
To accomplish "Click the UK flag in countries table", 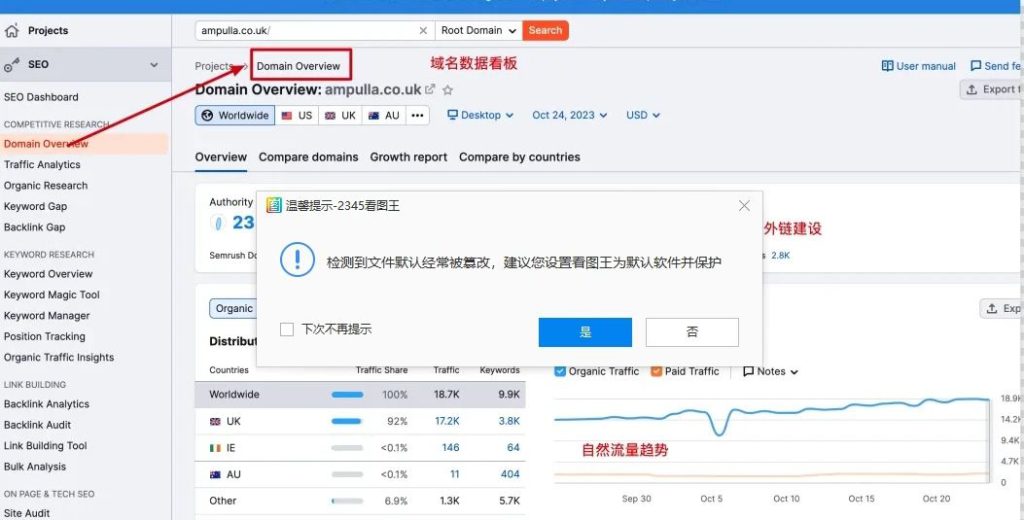I will [x=216, y=422].
